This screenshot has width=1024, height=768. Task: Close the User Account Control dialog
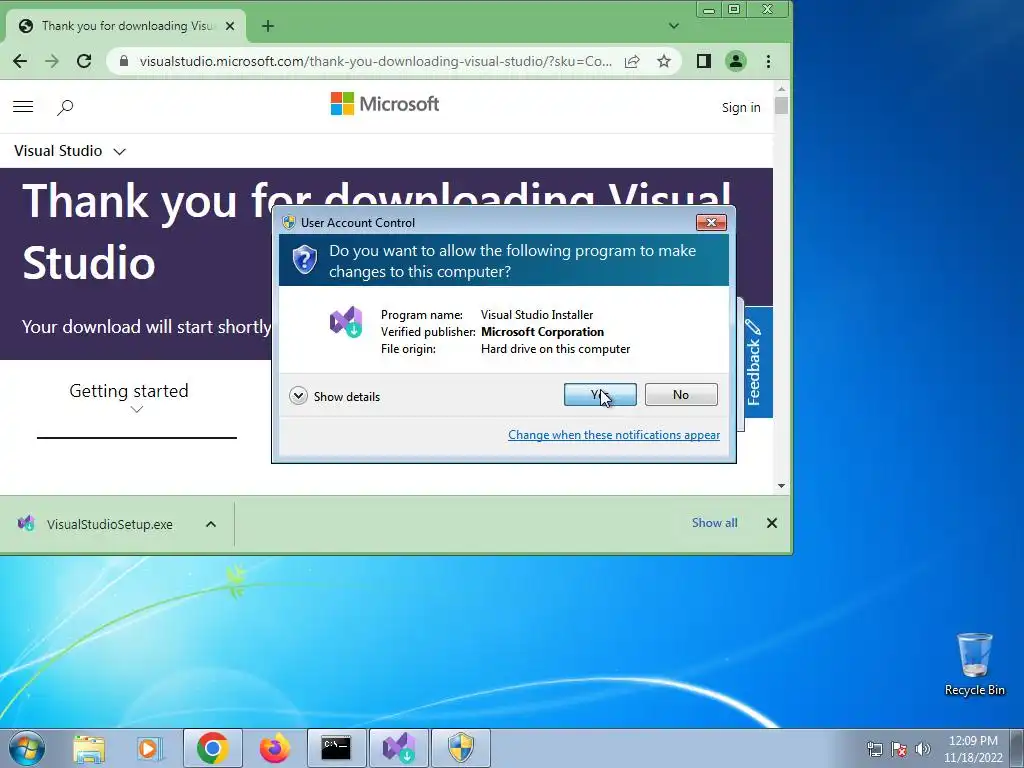click(x=711, y=223)
